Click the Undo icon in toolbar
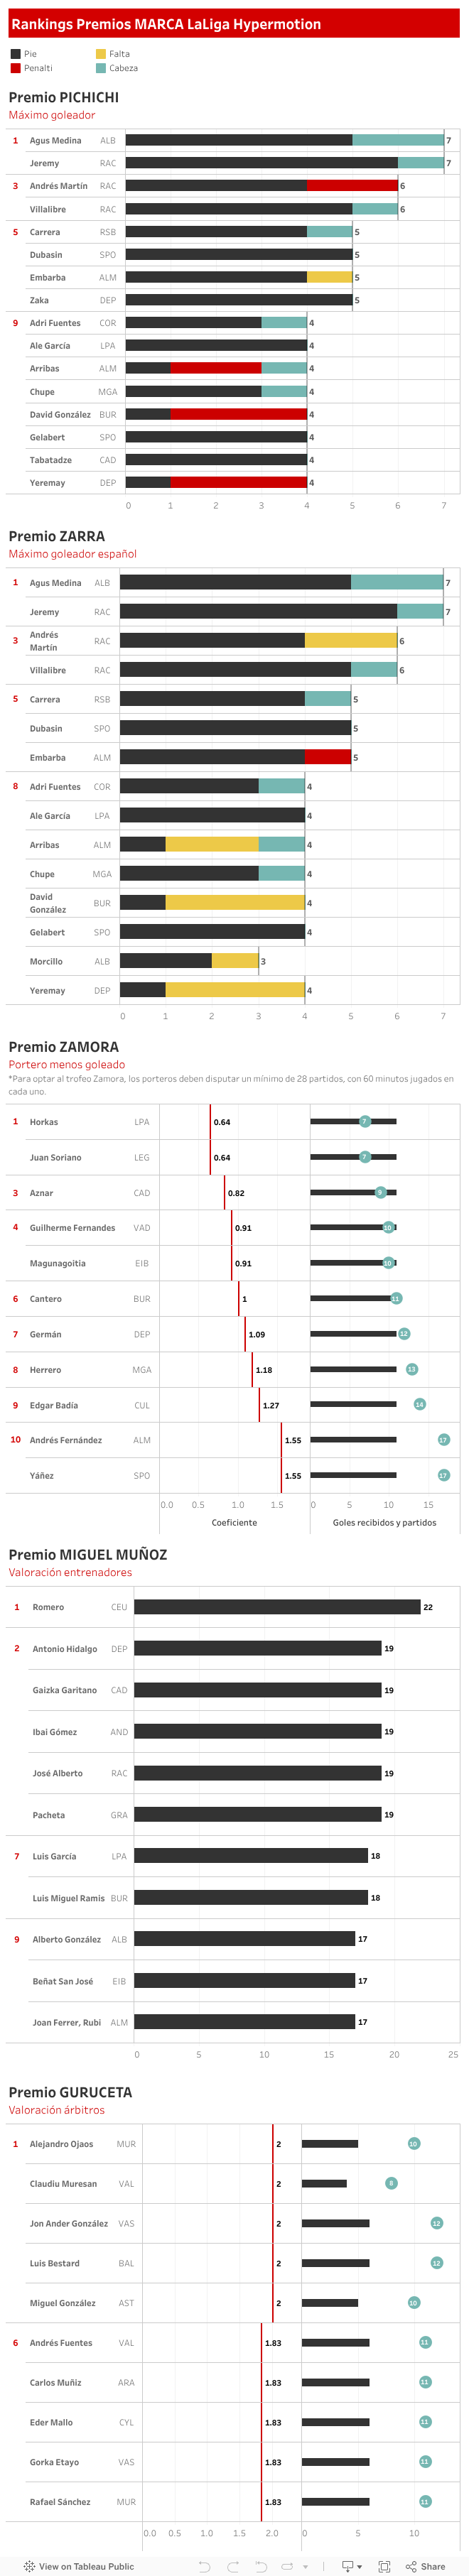The image size is (469, 2576). (204, 2566)
